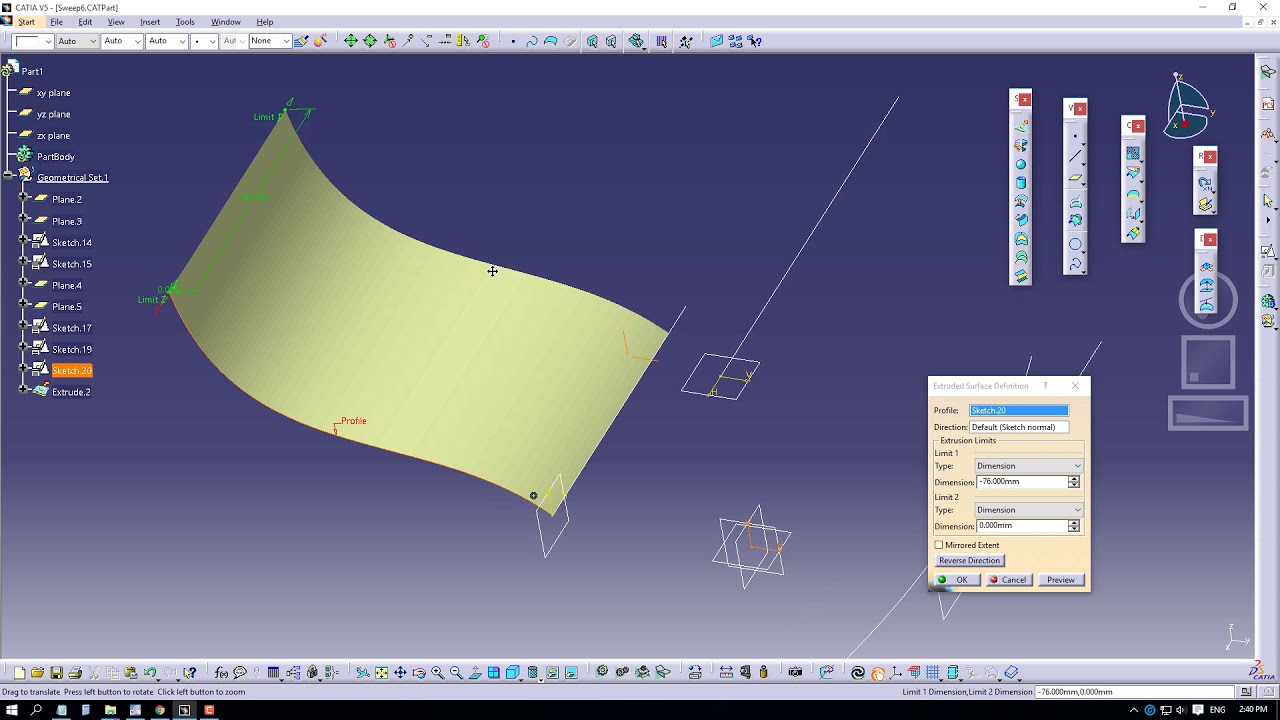The height and width of the screenshot is (720, 1280).
Task: Open the Tools menu
Action: [185, 22]
